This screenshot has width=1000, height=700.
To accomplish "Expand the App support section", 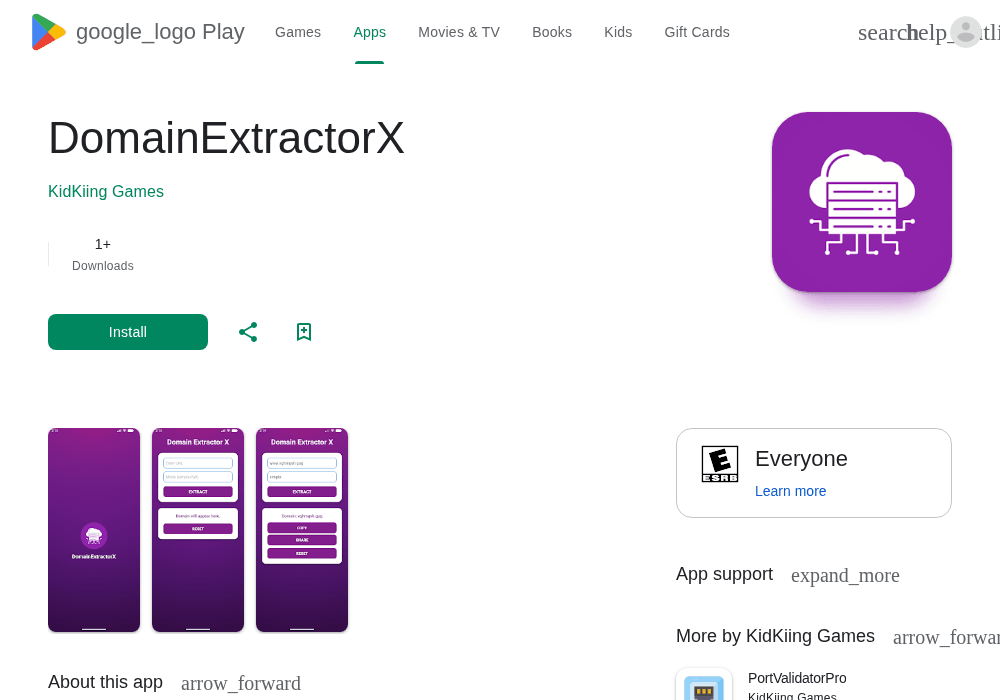I will click(x=845, y=575).
